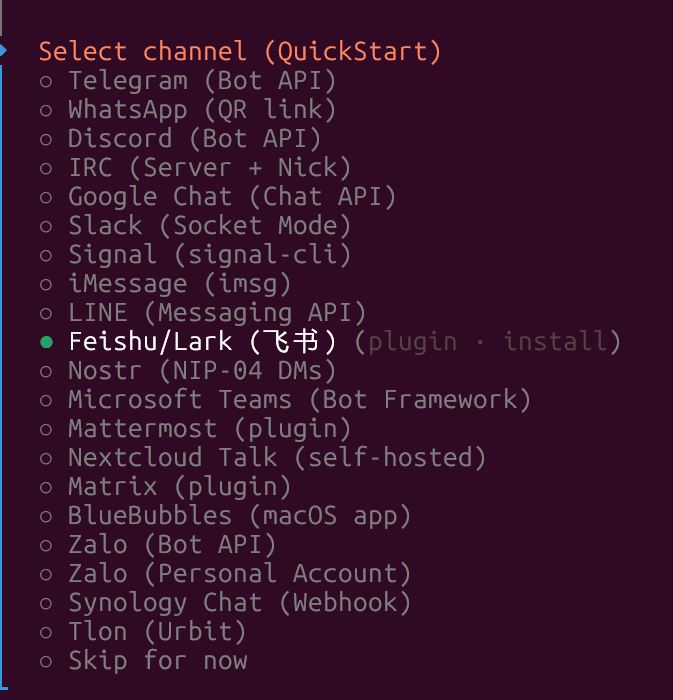Select BlueBubbles (macOS app) channel
Image resolution: width=673 pixels, height=700 pixels.
(x=239, y=516)
